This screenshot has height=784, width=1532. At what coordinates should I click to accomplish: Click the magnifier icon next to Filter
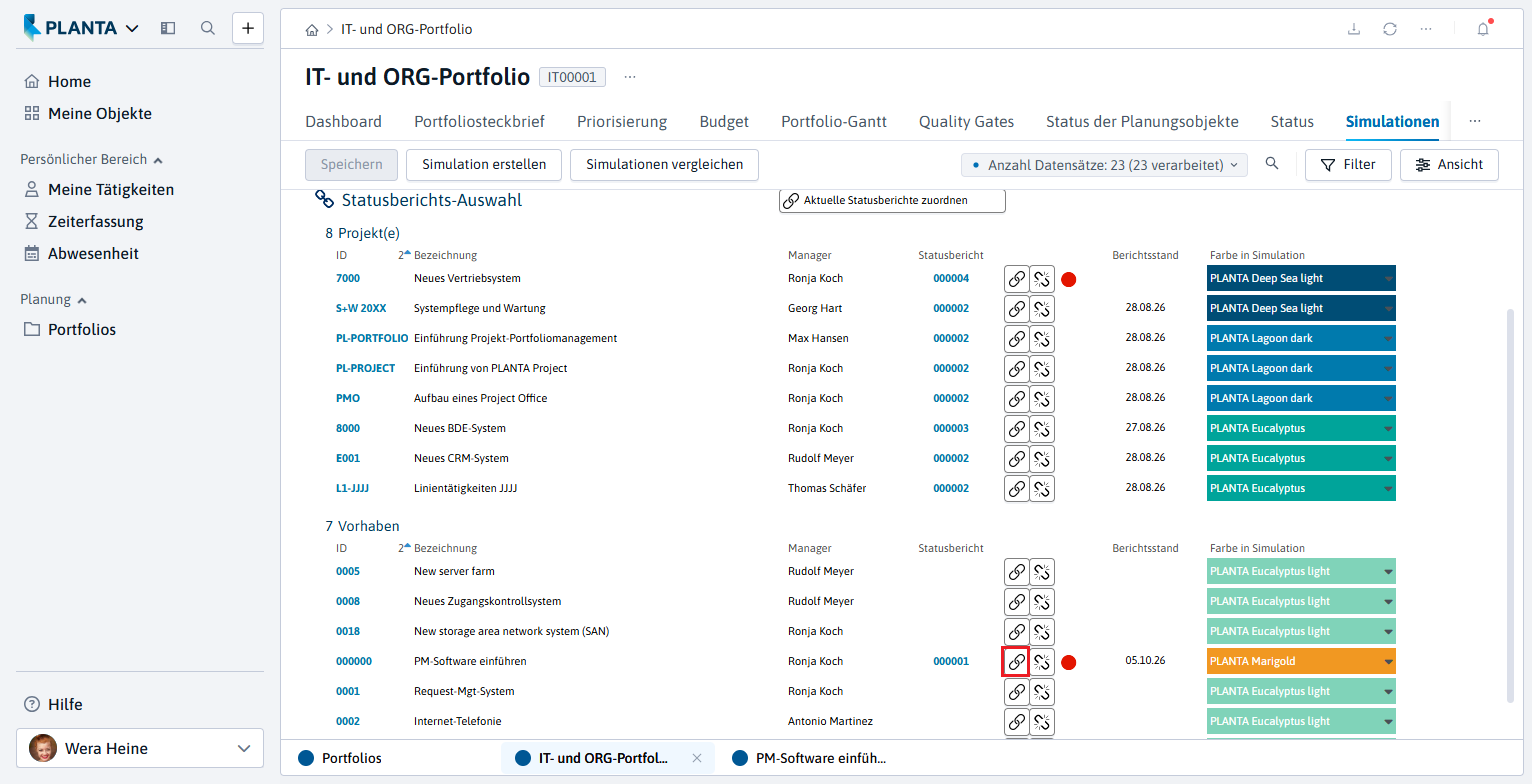click(1272, 164)
